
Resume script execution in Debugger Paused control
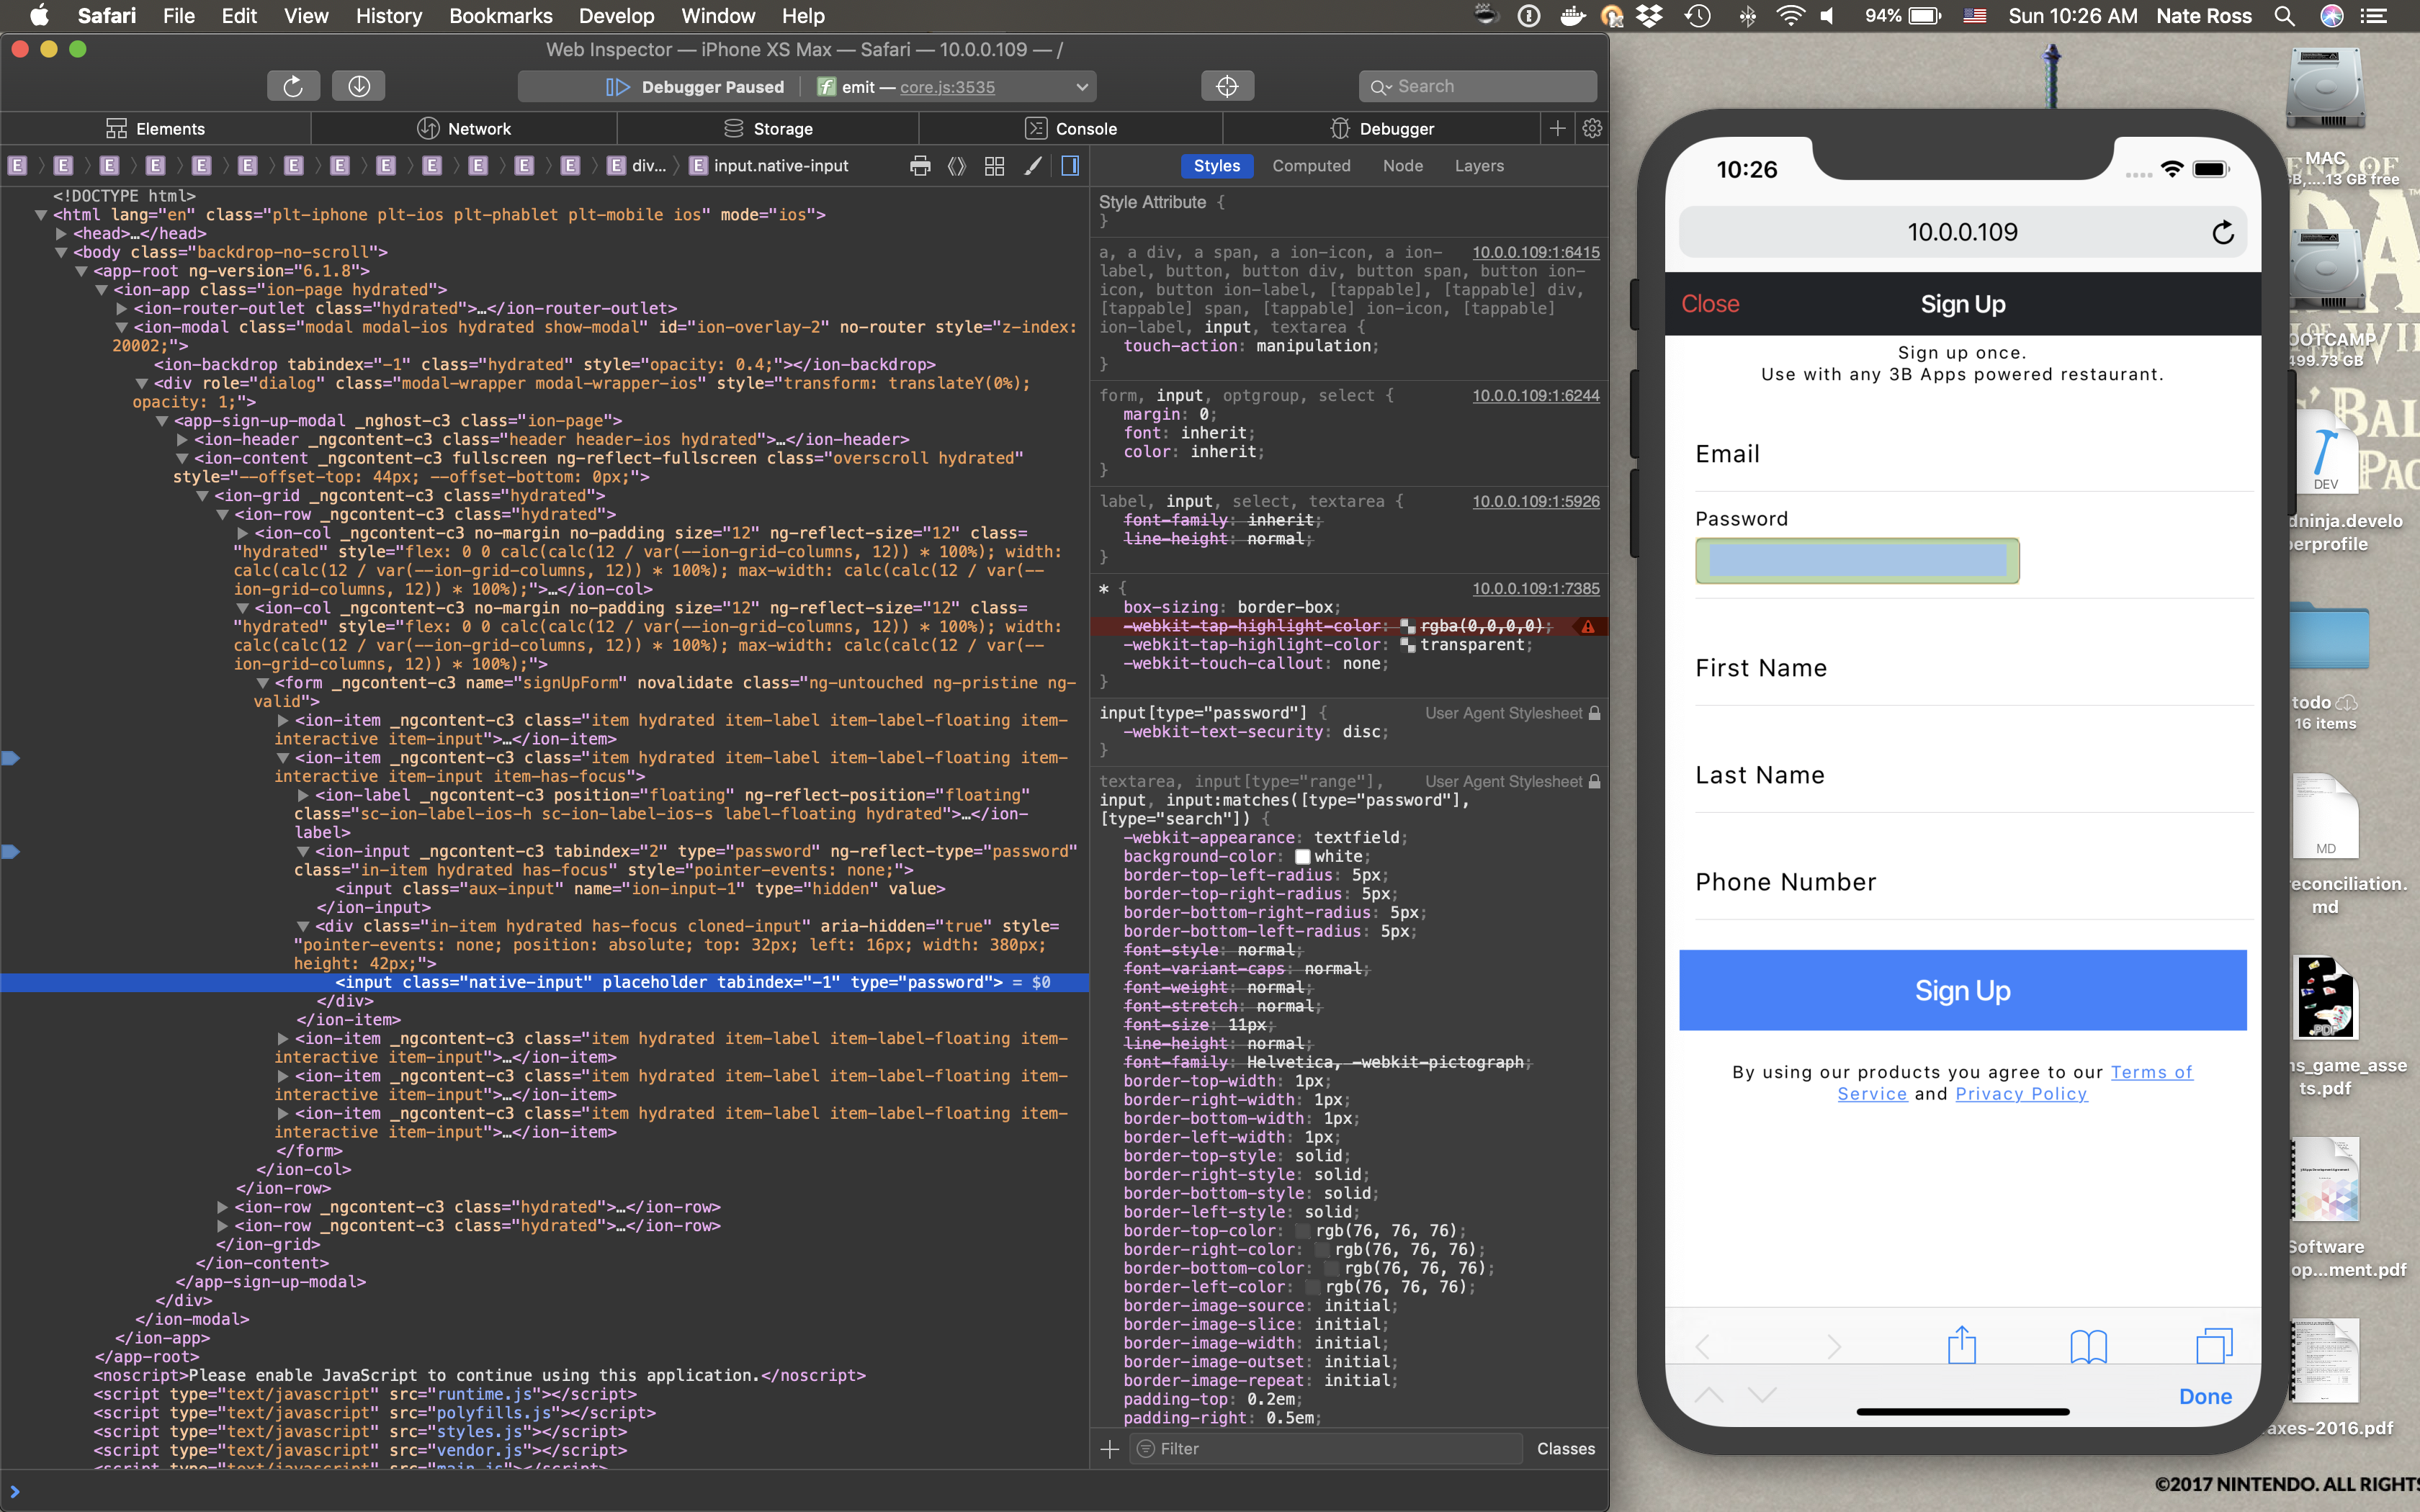coord(618,87)
